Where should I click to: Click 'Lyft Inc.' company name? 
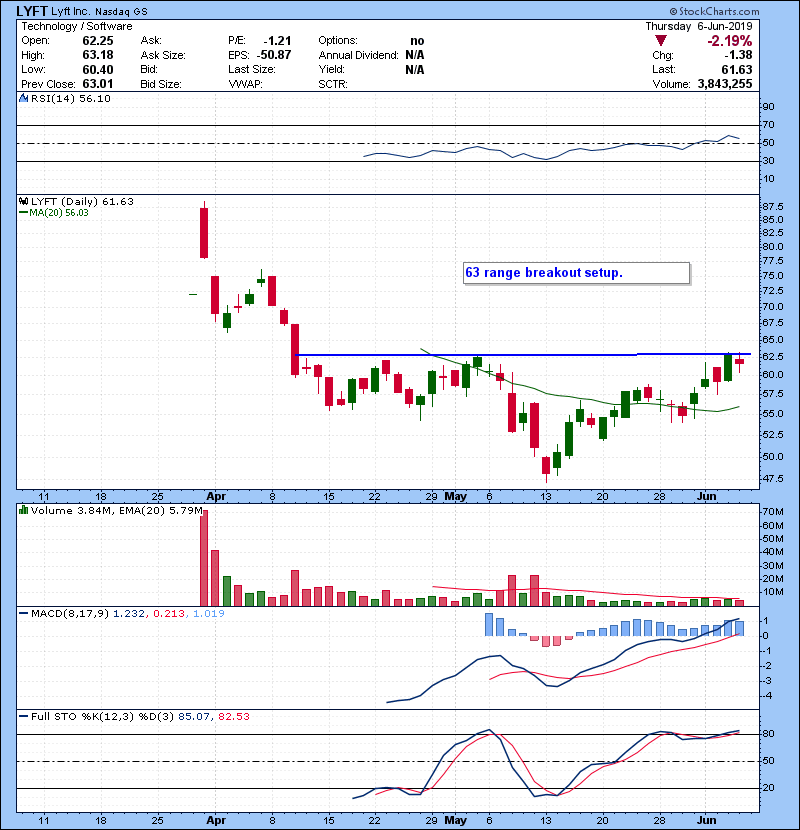[70, 11]
